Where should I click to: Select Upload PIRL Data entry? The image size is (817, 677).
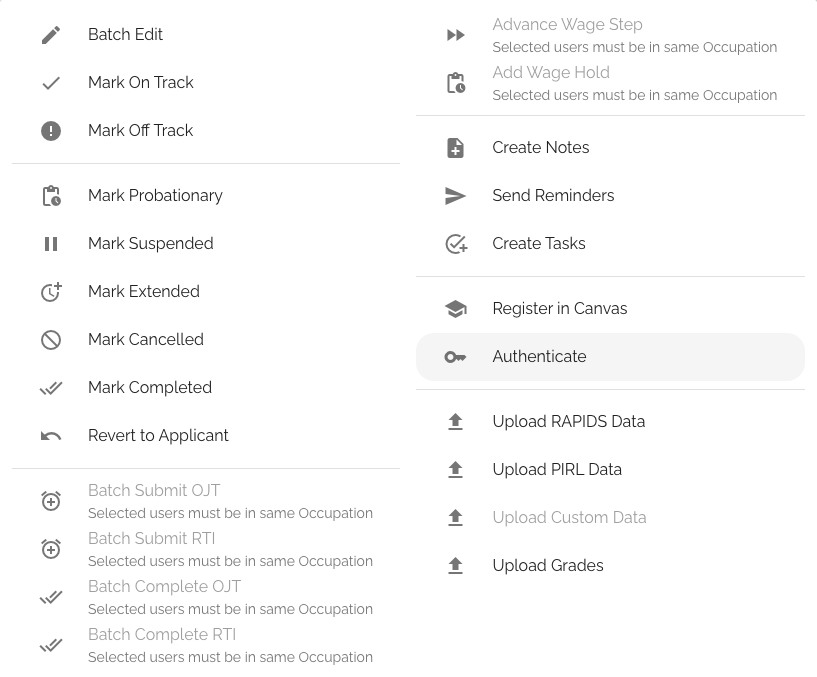[x=610, y=470]
